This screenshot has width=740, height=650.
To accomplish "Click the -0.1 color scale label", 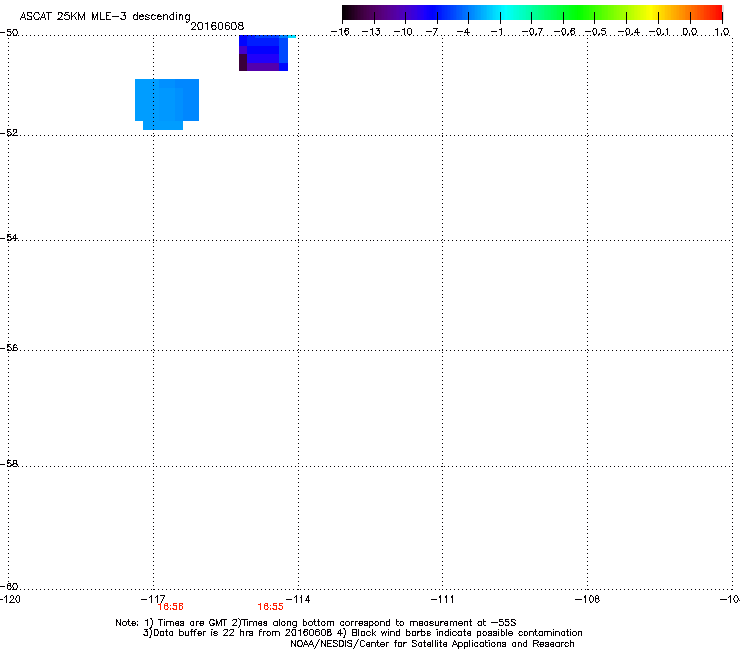I will [x=659, y=32].
